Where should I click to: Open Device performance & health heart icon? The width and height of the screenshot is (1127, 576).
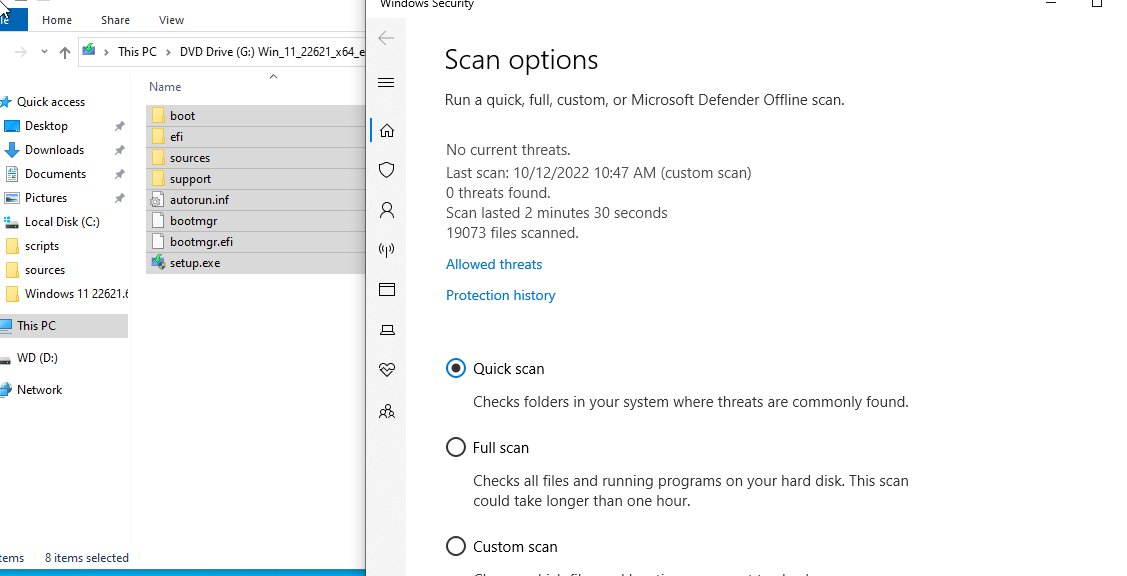(387, 370)
